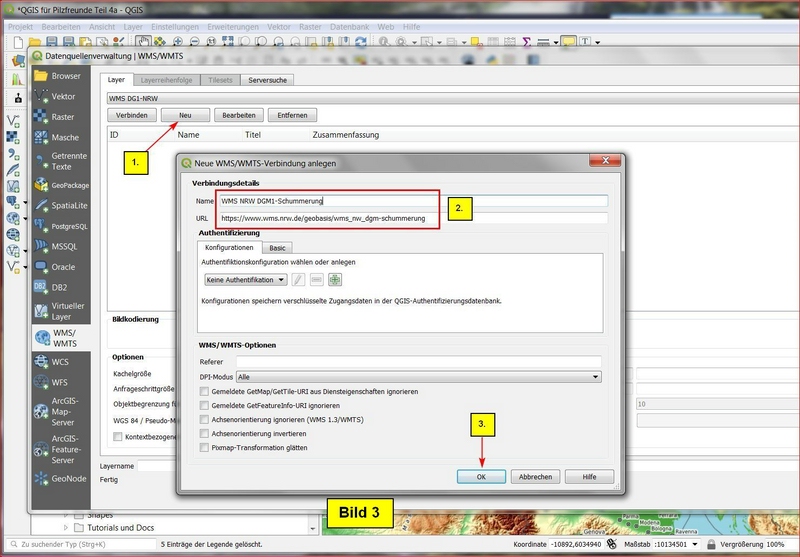Toggle the Kontextbezogene checkbox
This screenshot has width=800, height=557.
click(118, 437)
